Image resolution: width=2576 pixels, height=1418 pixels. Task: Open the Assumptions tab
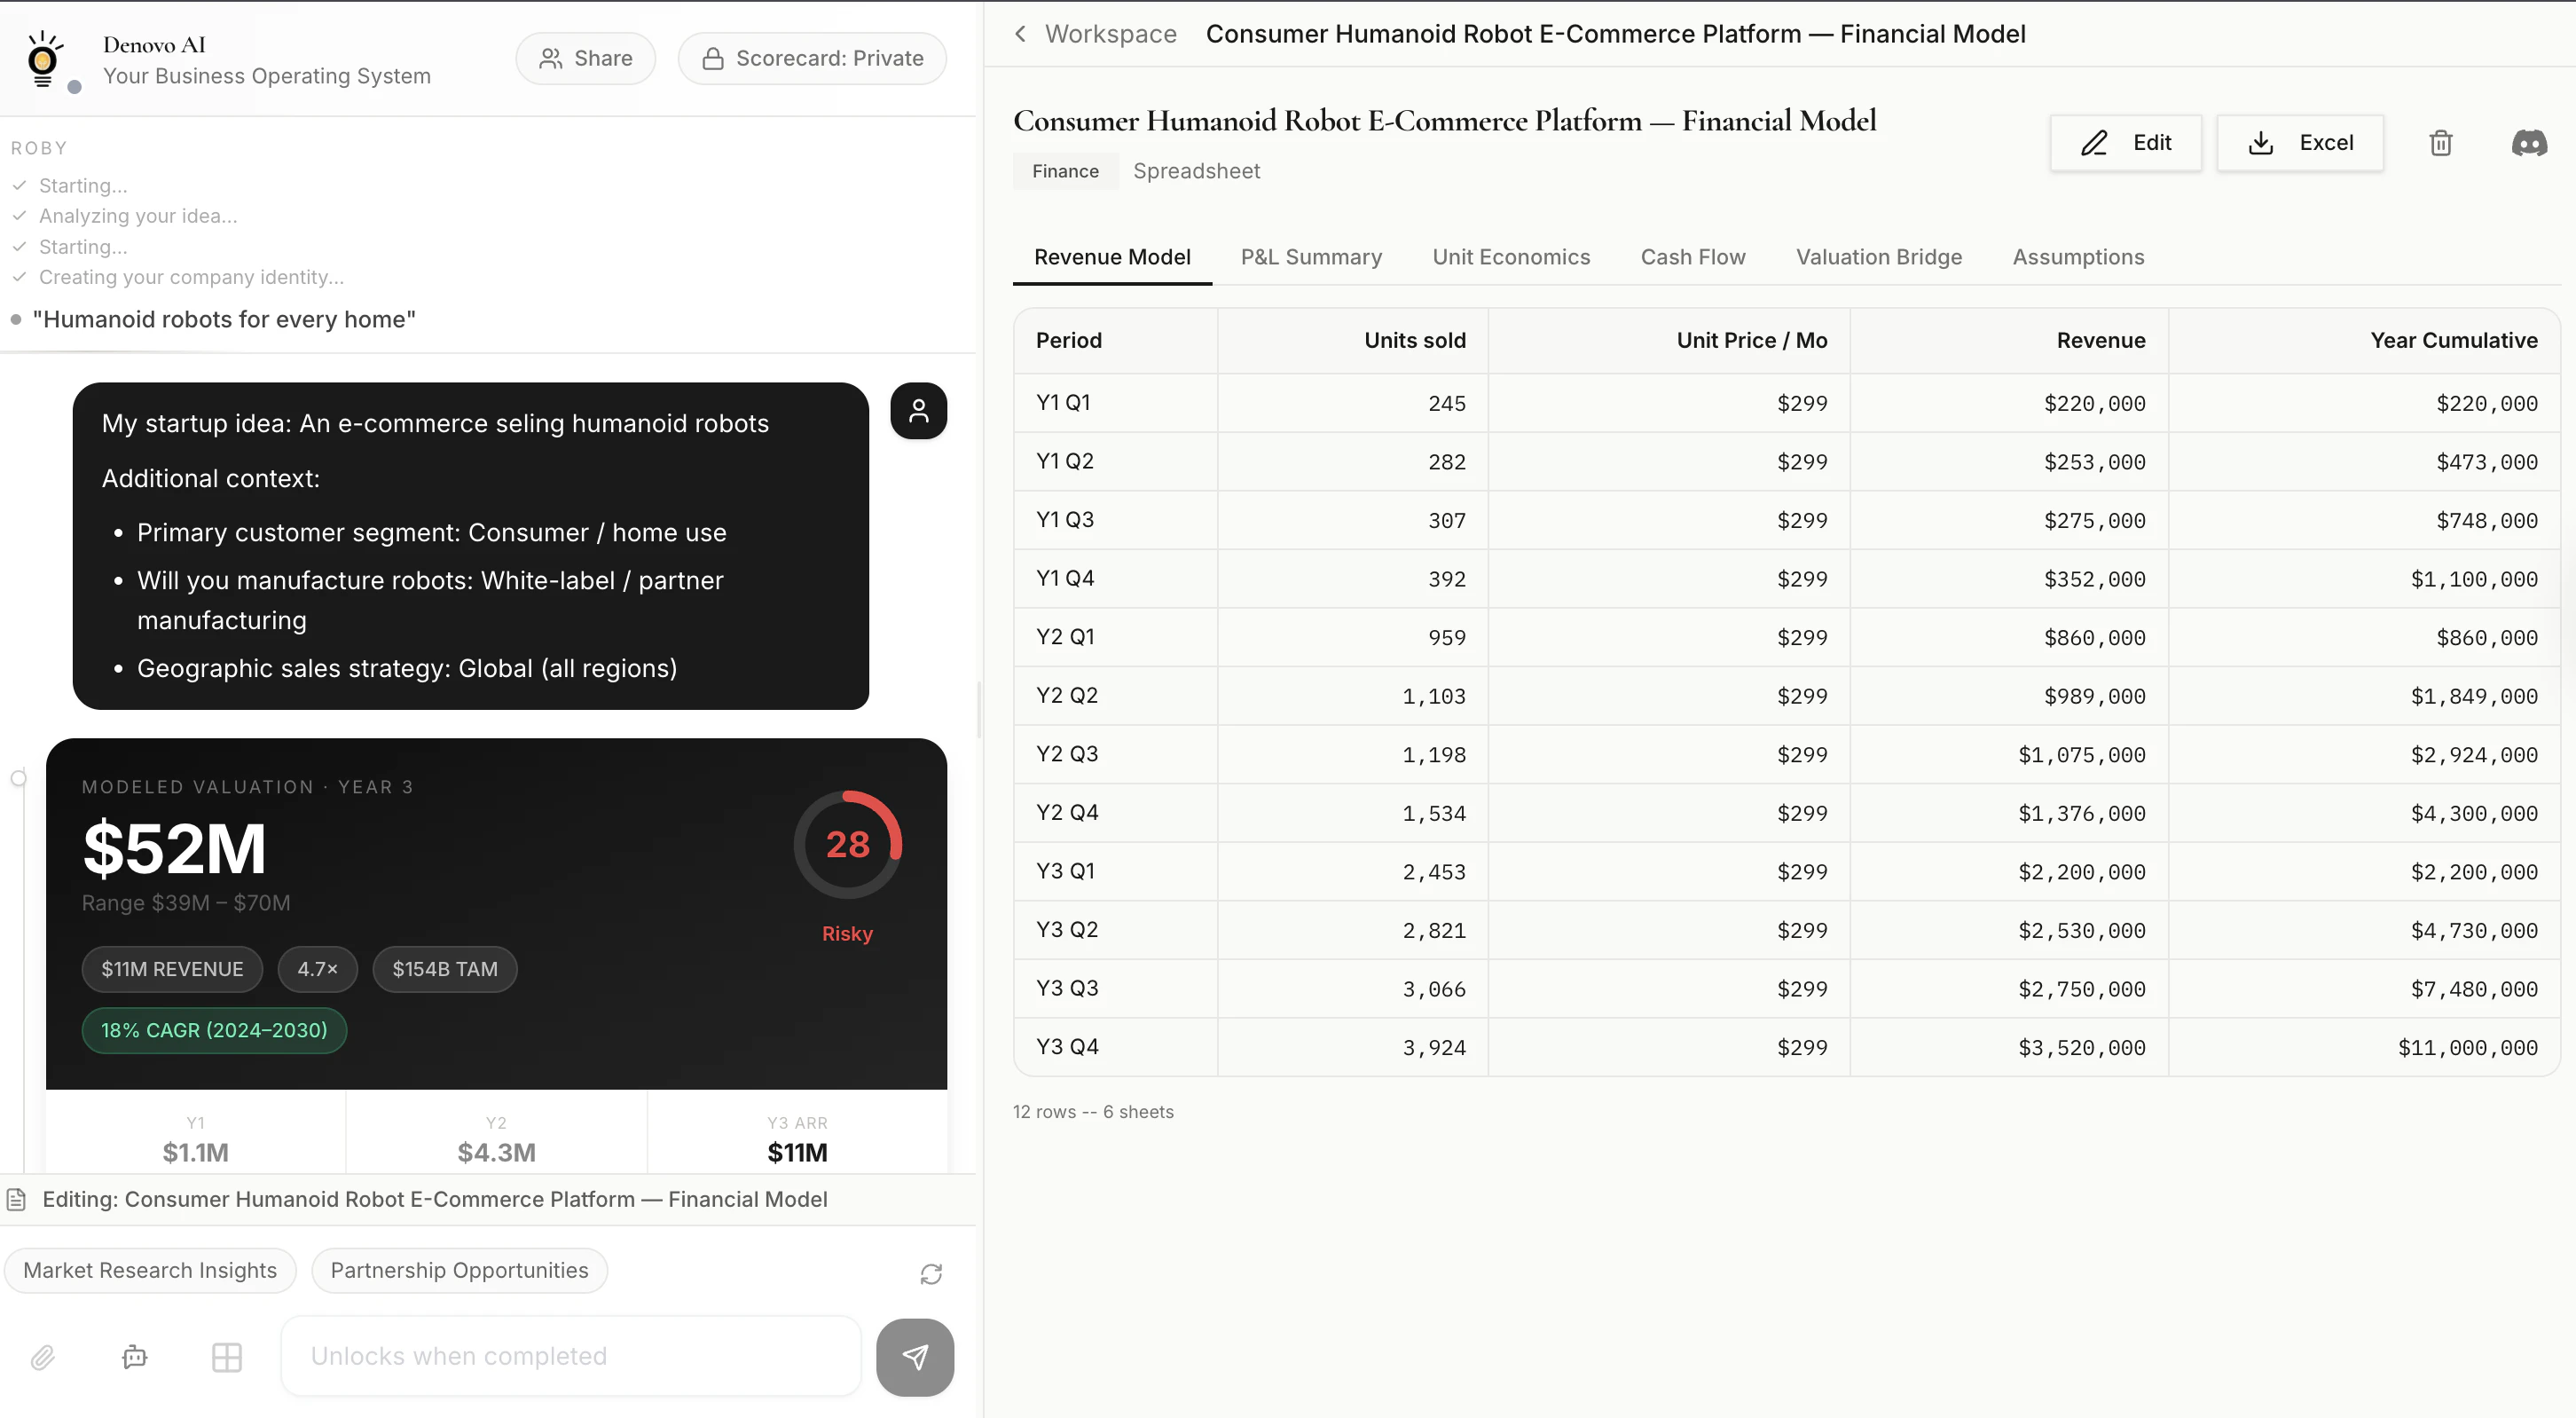click(x=2078, y=257)
